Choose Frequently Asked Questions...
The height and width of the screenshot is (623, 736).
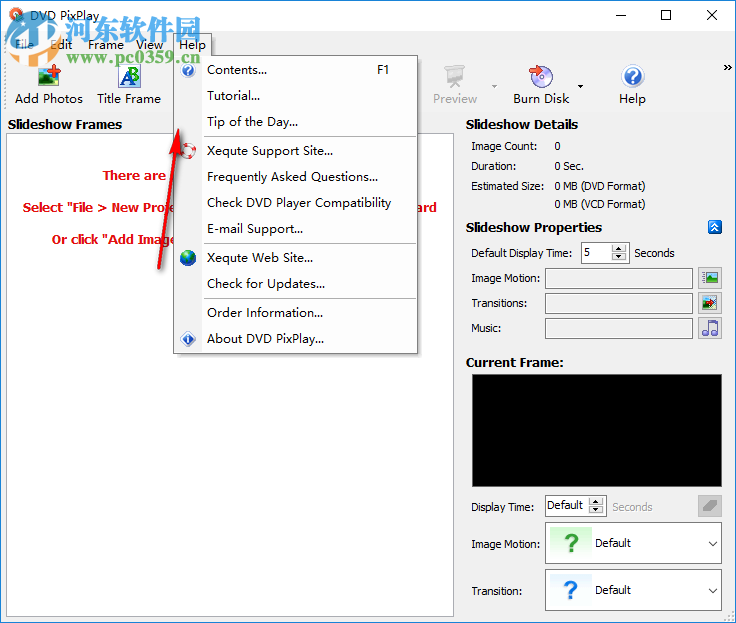click(x=295, y=177)
